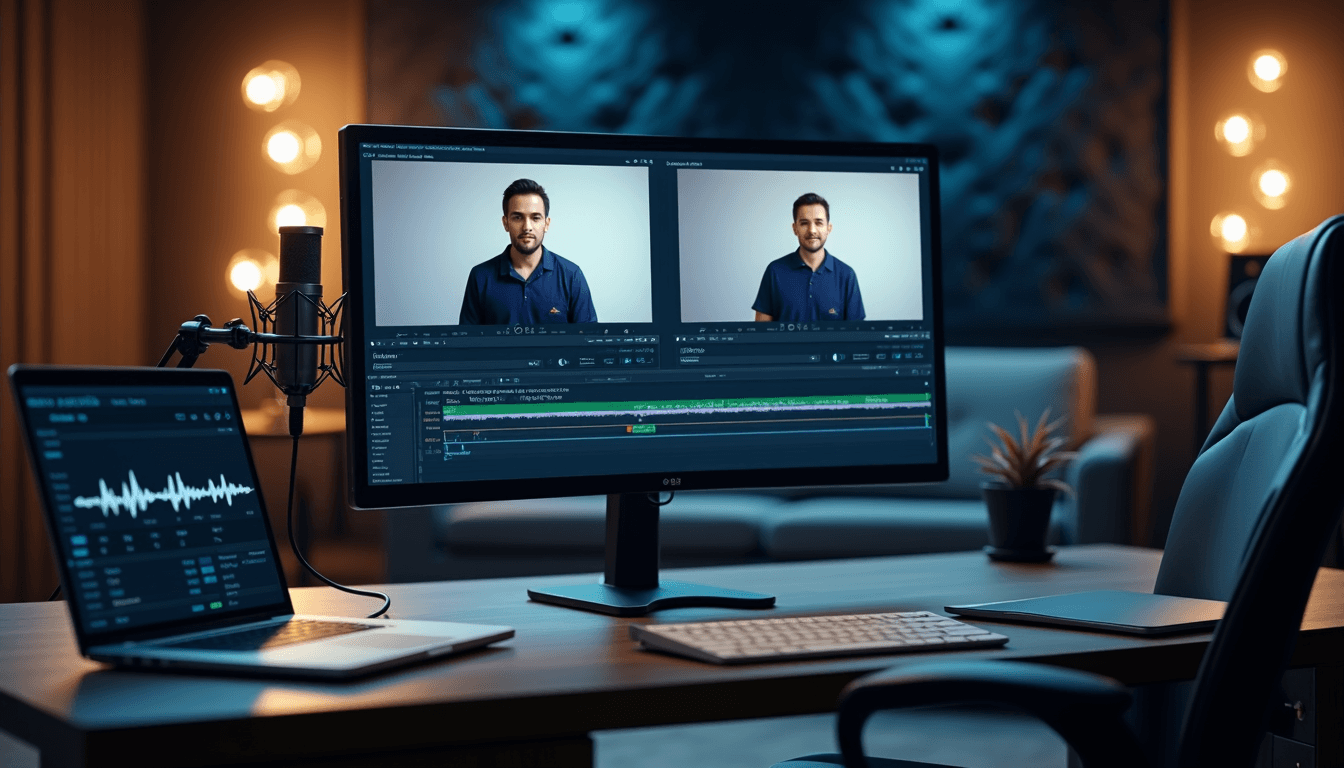Click the lavender audio waveform strip in the timeline

pyautogui.click(x=687, y=412)
